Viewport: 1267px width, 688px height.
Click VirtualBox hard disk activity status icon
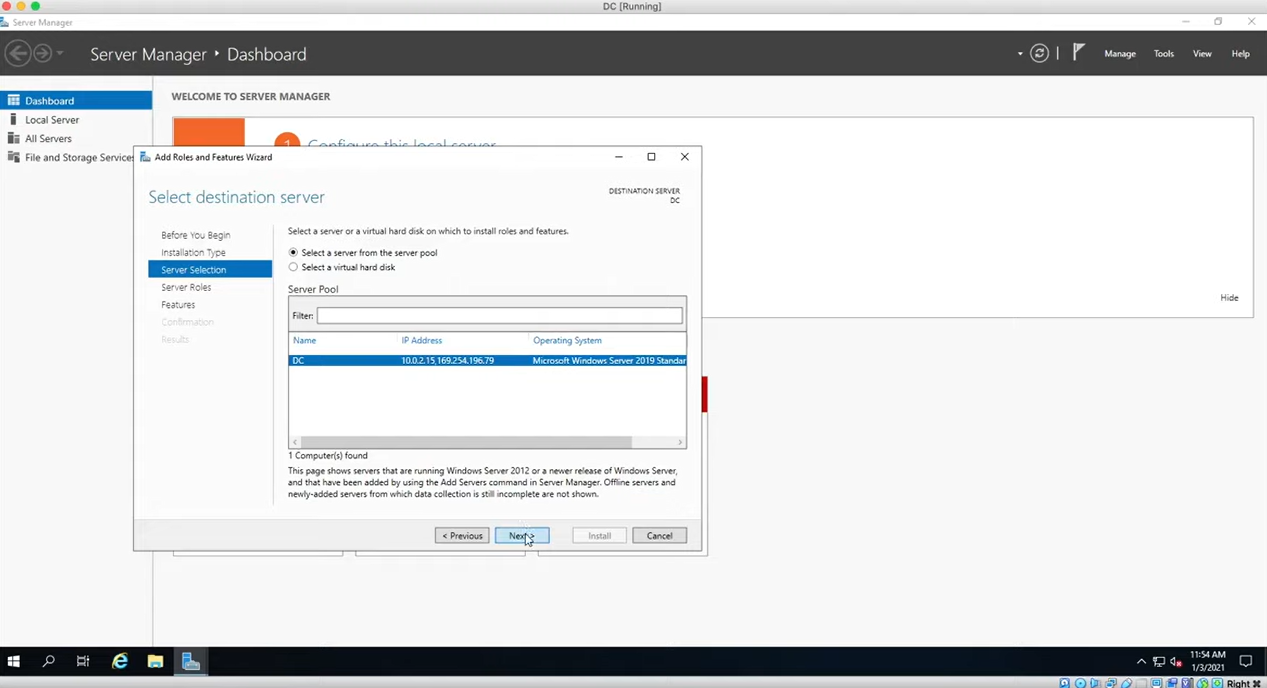click(1064, 683)
